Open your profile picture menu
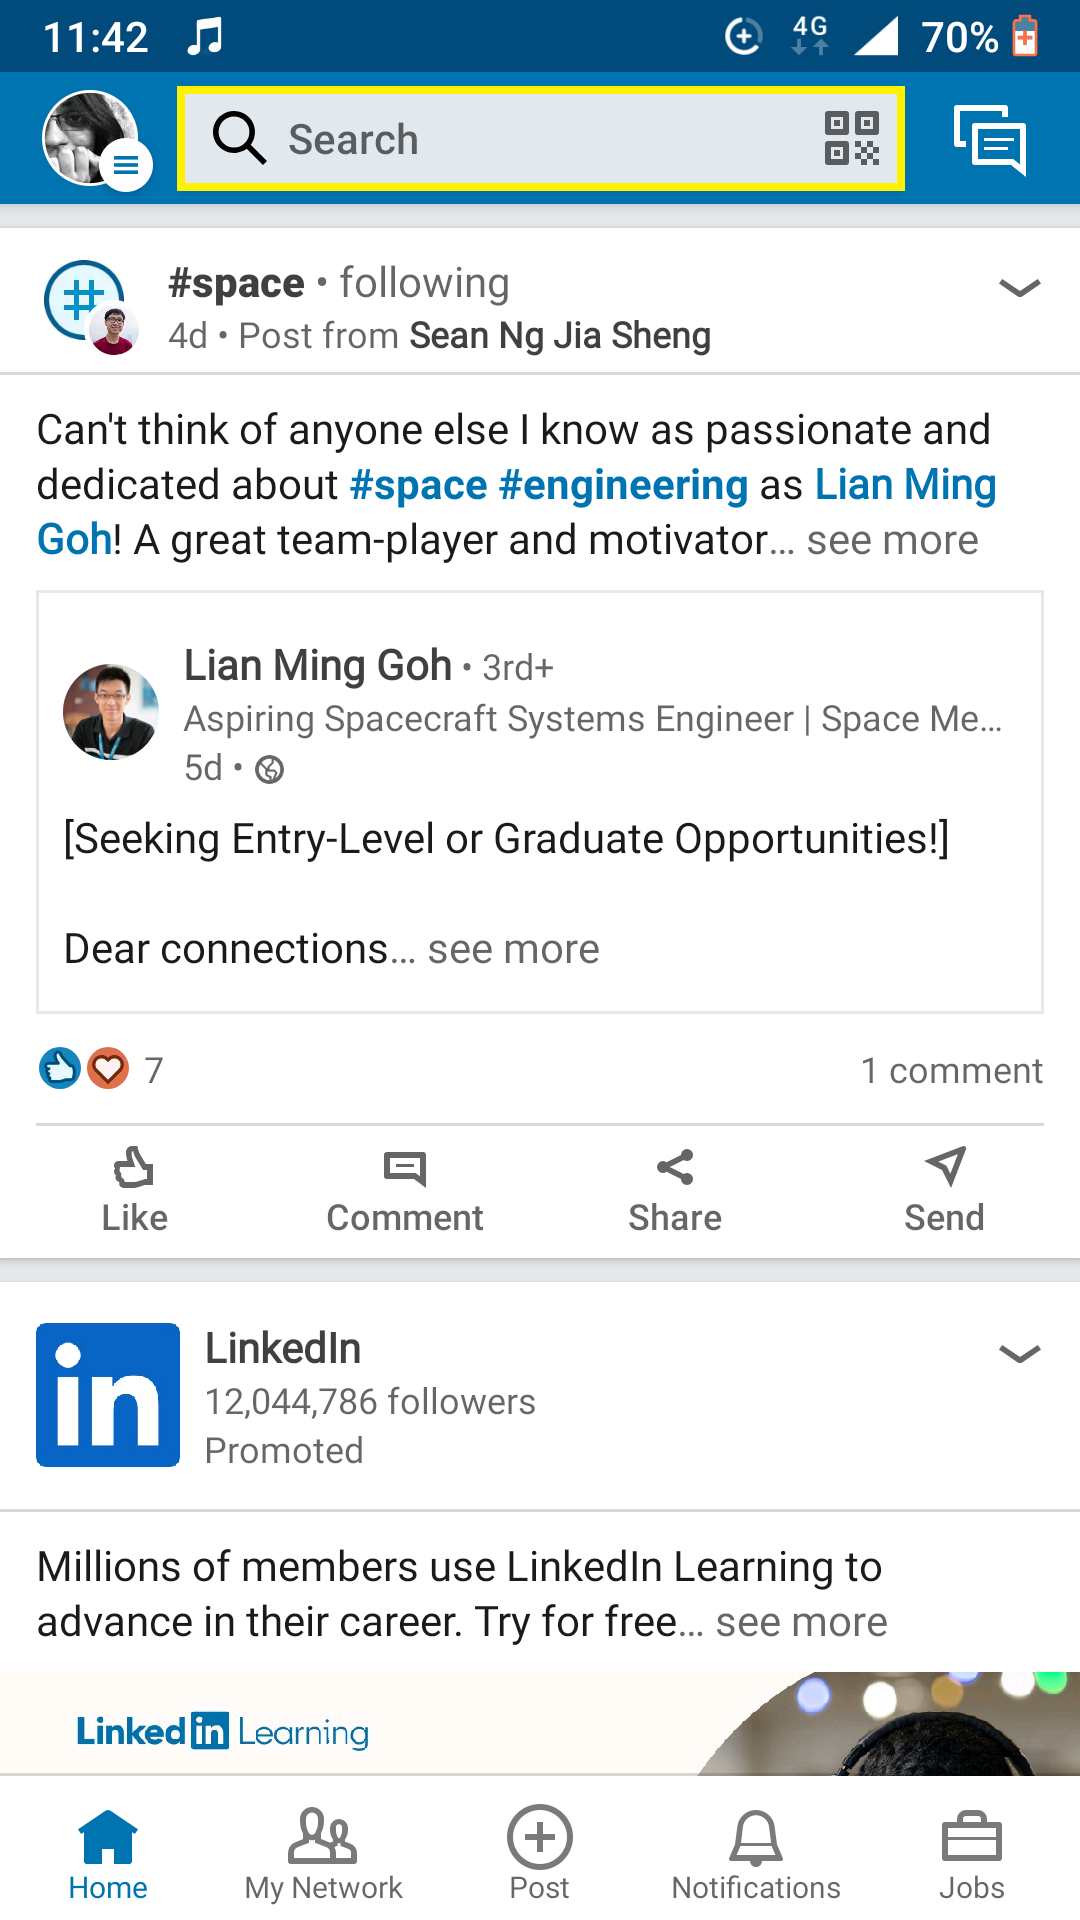This screenshot has width=1080, height=1920. point(92,139)
